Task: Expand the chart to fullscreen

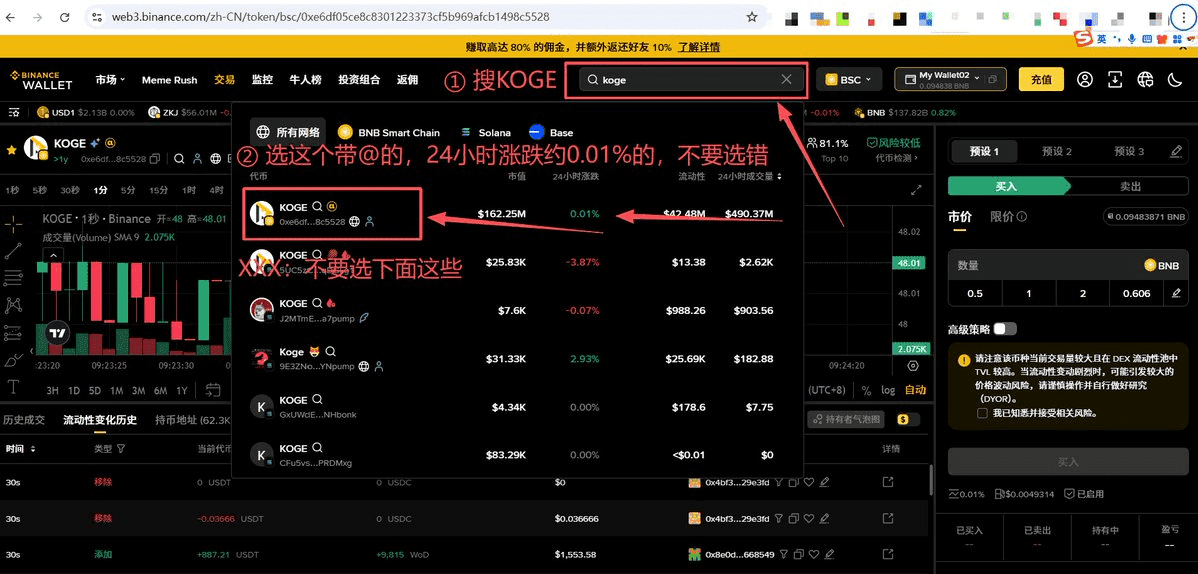Action: [916, 190]
